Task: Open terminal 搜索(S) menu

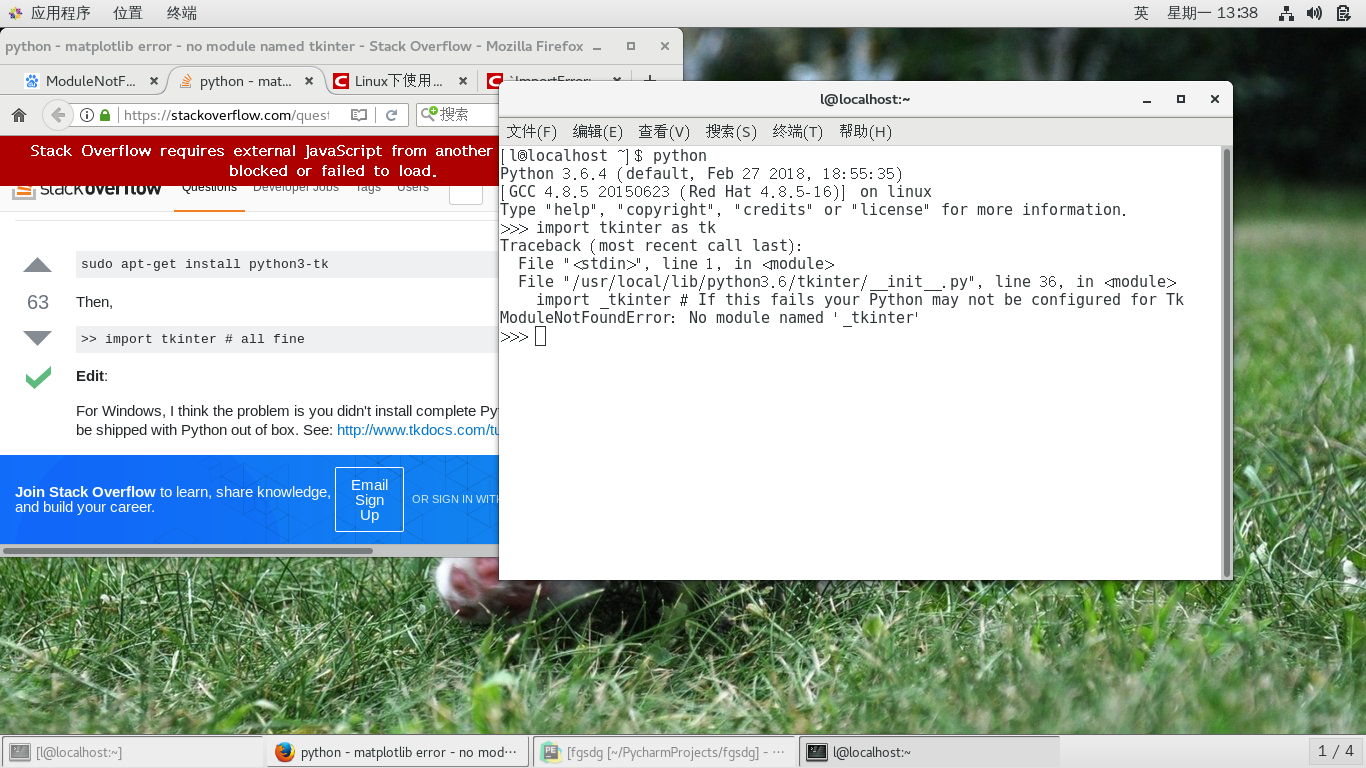Action: point(731,131)
